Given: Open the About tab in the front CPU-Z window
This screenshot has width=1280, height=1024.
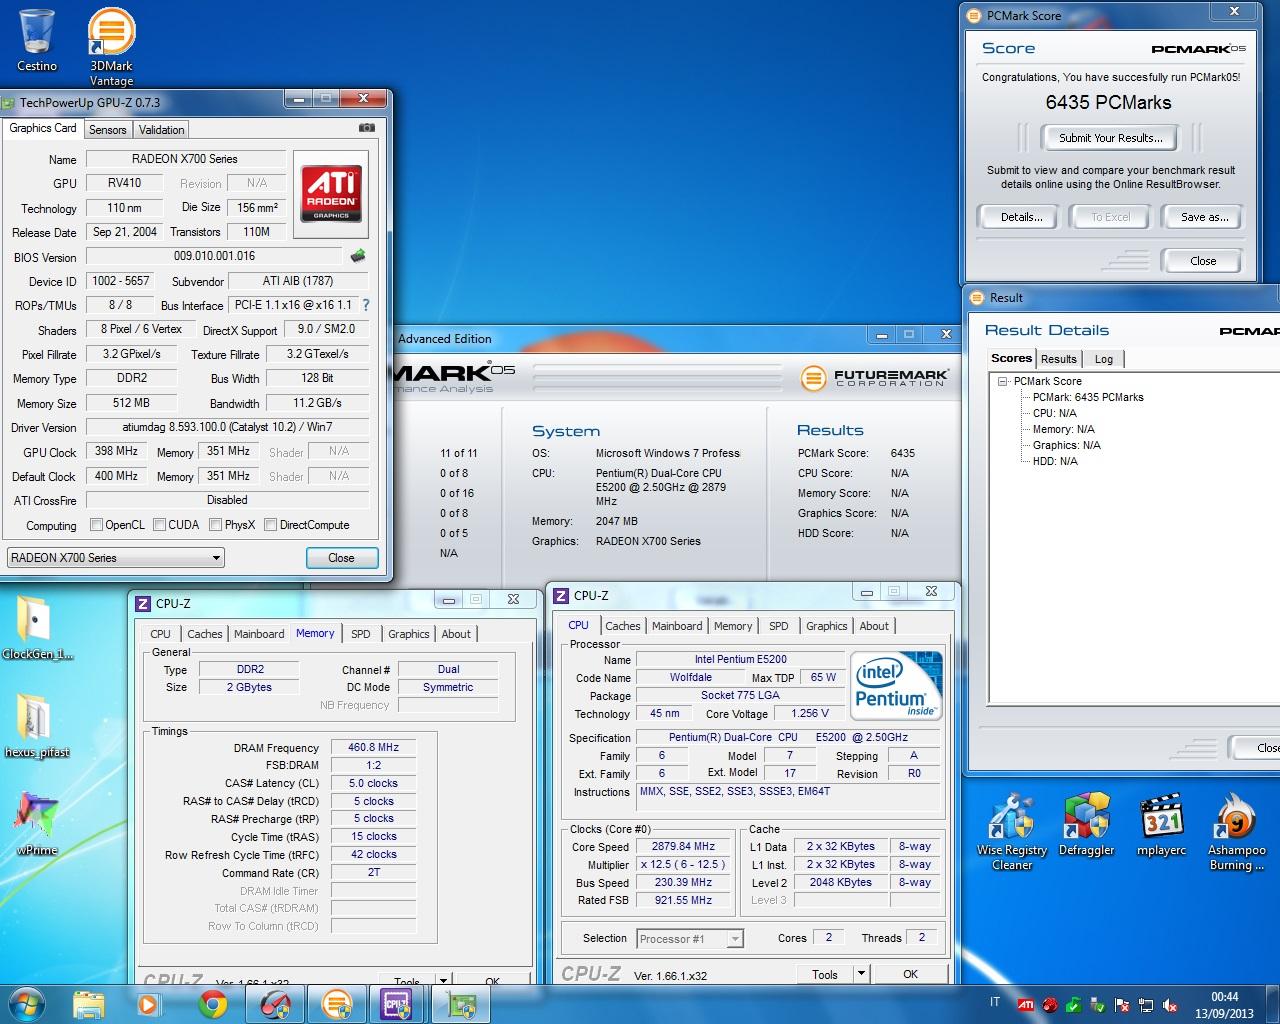Looking at the screenshot, I should (874, 626).
